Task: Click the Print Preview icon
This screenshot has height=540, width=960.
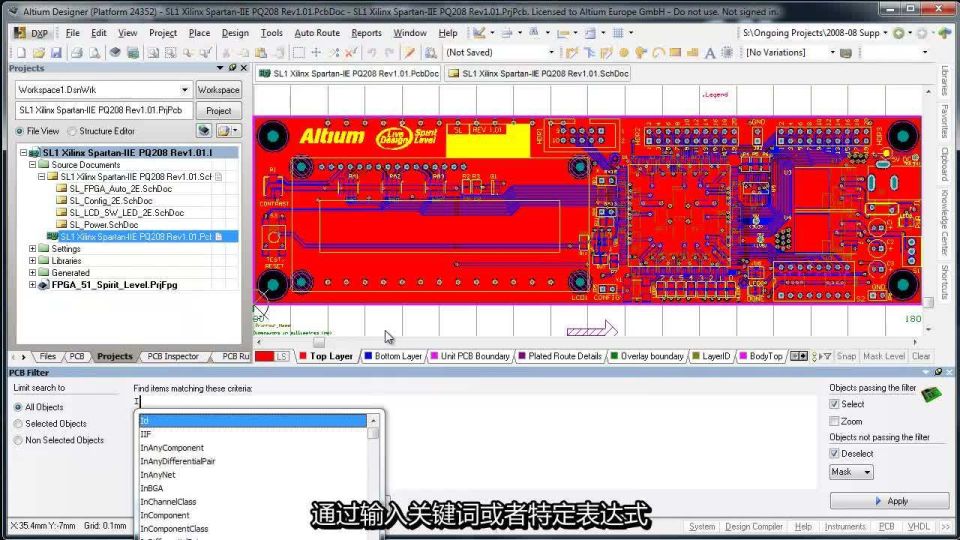Action: [x=94, y=53]
